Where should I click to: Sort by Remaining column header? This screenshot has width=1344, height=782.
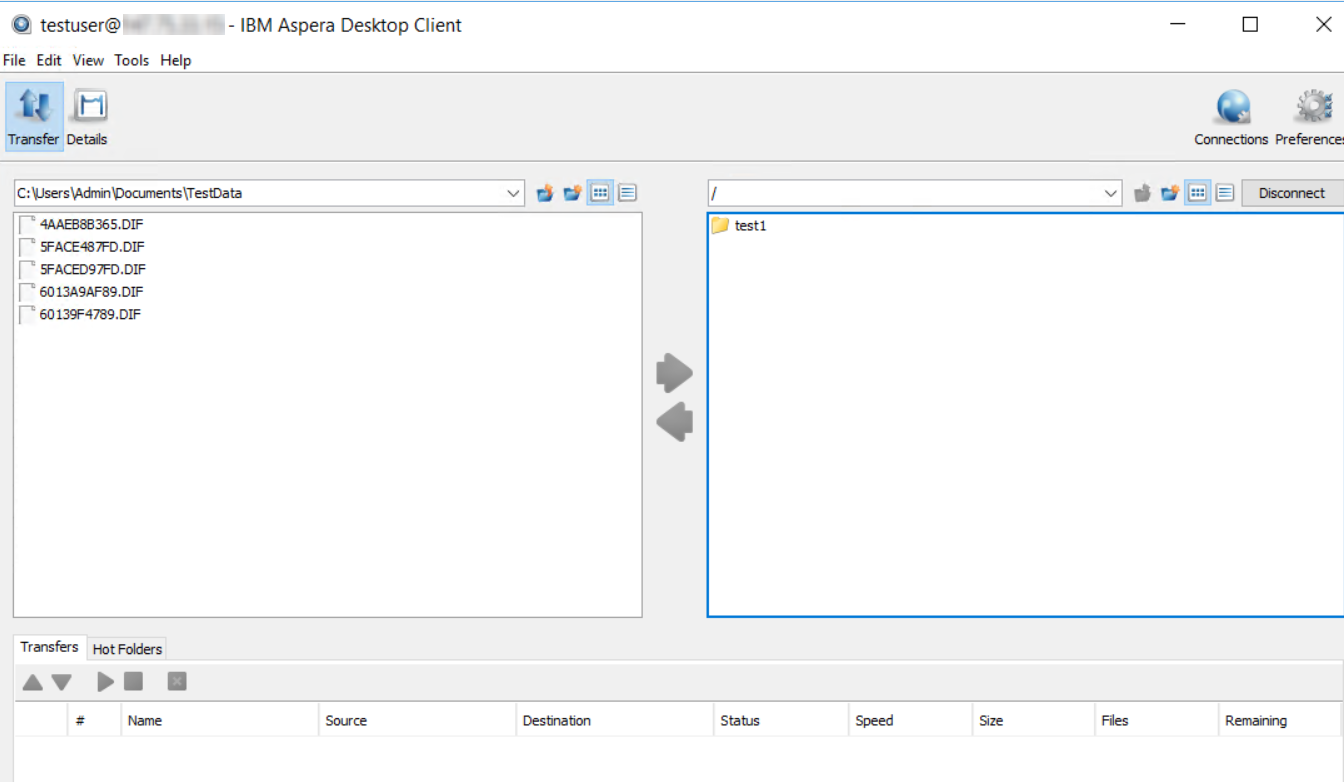1280,720
